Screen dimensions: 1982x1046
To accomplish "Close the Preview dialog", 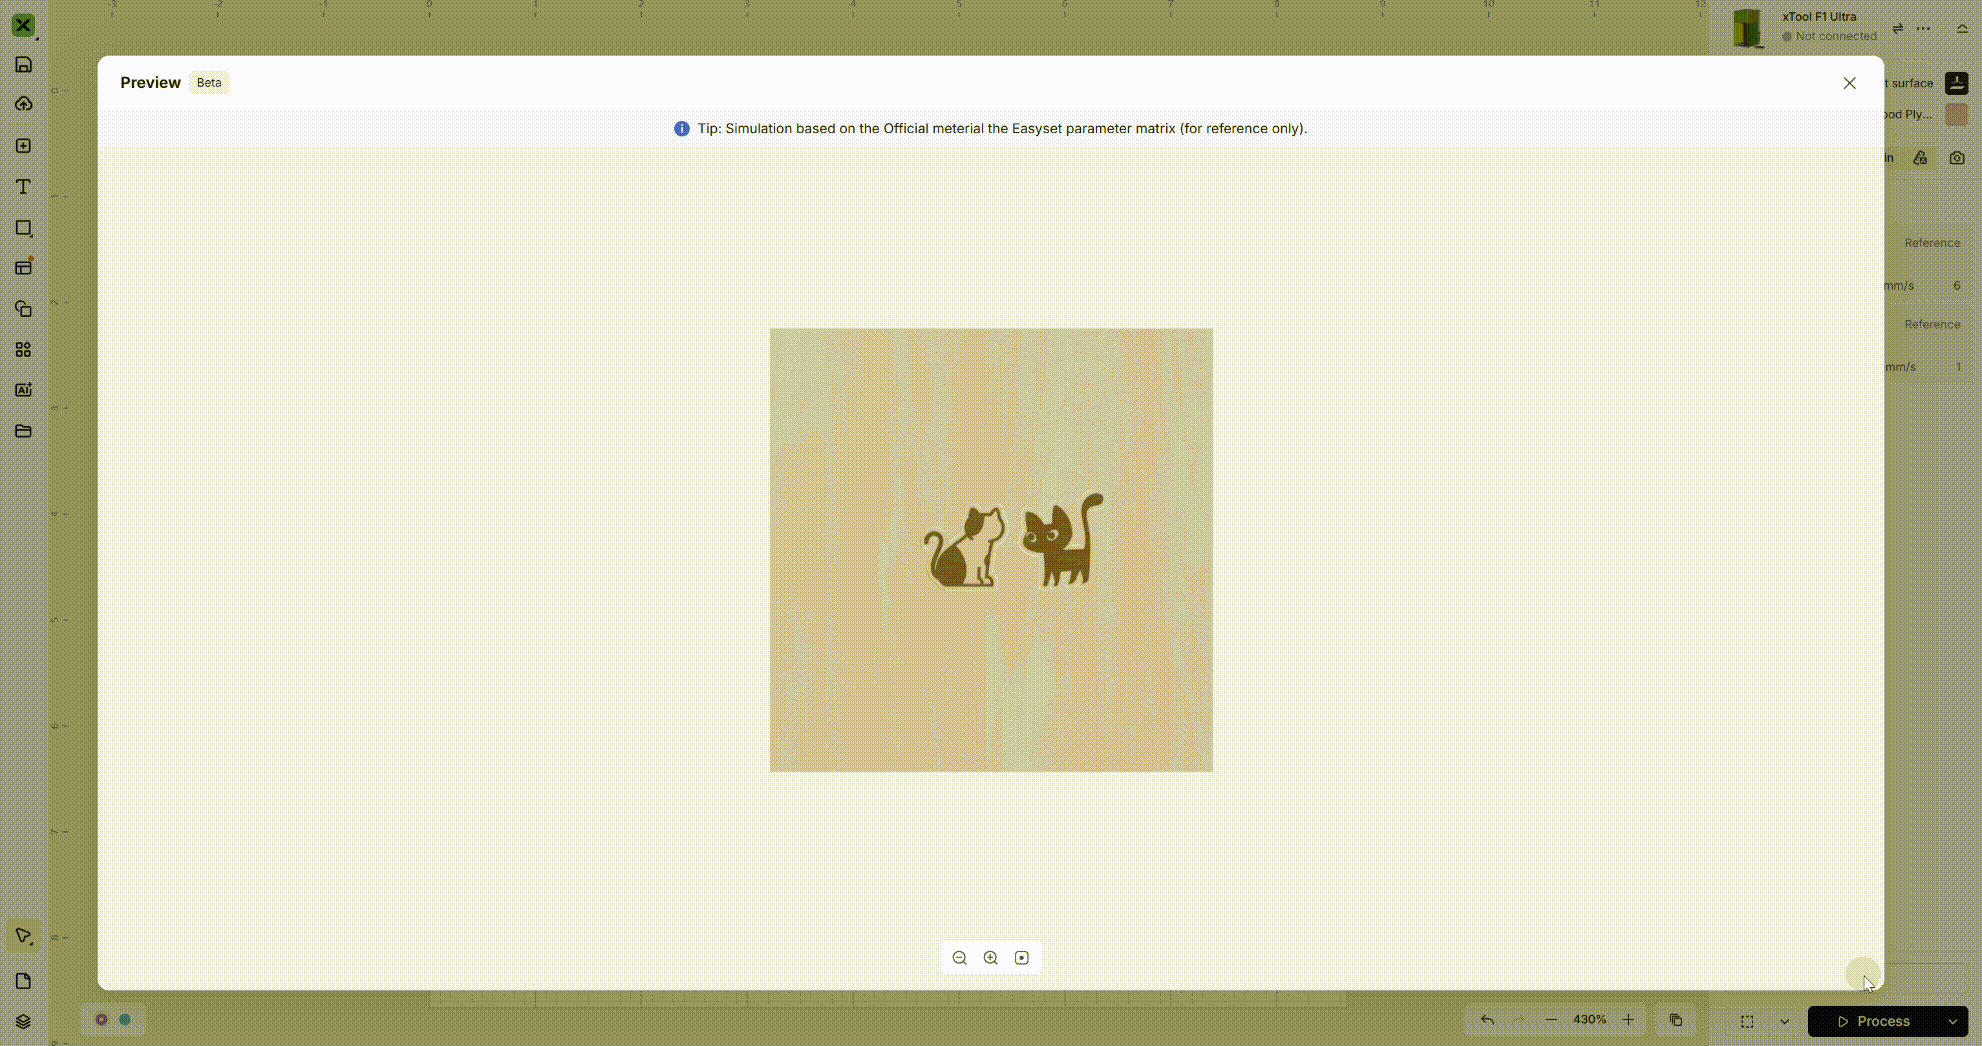I will point(1849,83).
